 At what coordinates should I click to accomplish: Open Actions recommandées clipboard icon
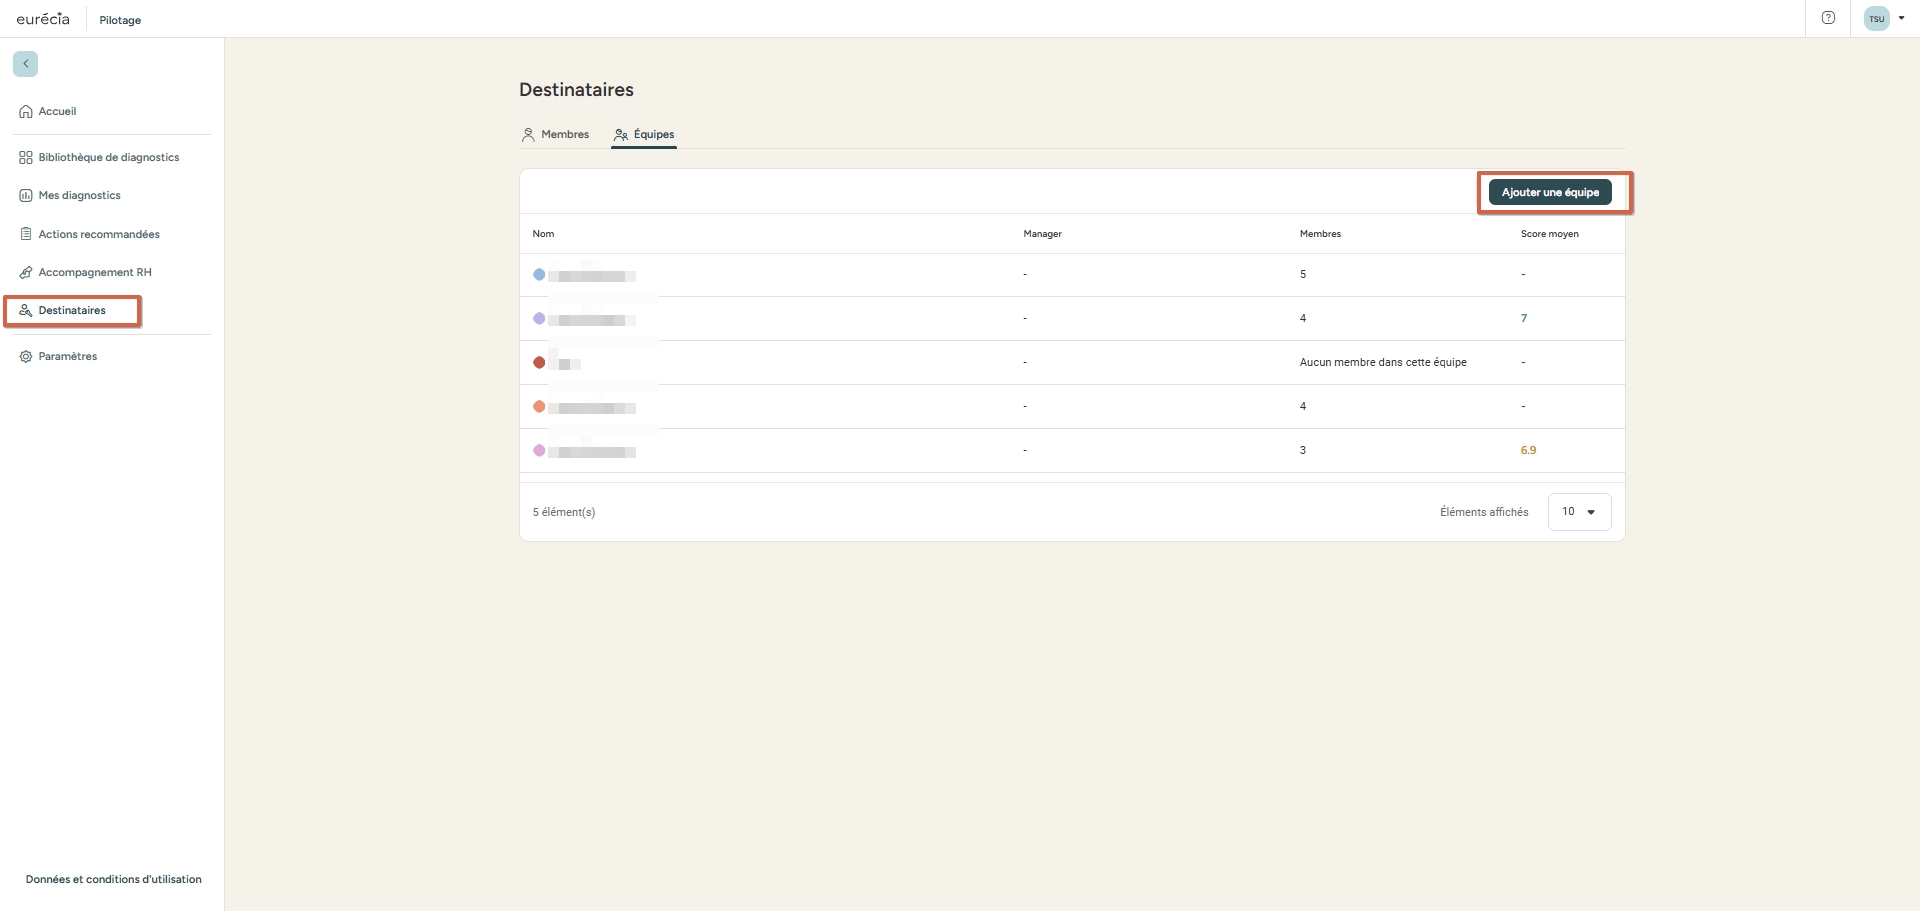click(26, 234)
